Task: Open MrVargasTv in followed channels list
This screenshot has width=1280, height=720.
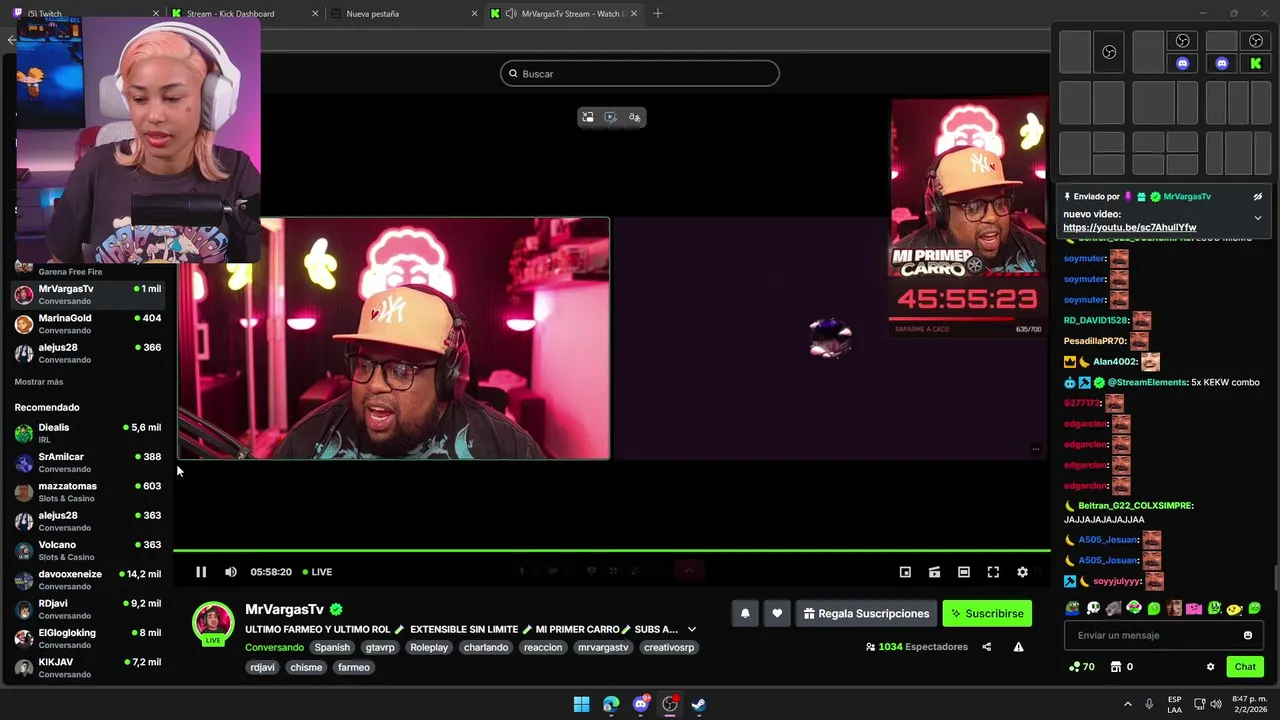Action: coord(88,295)
